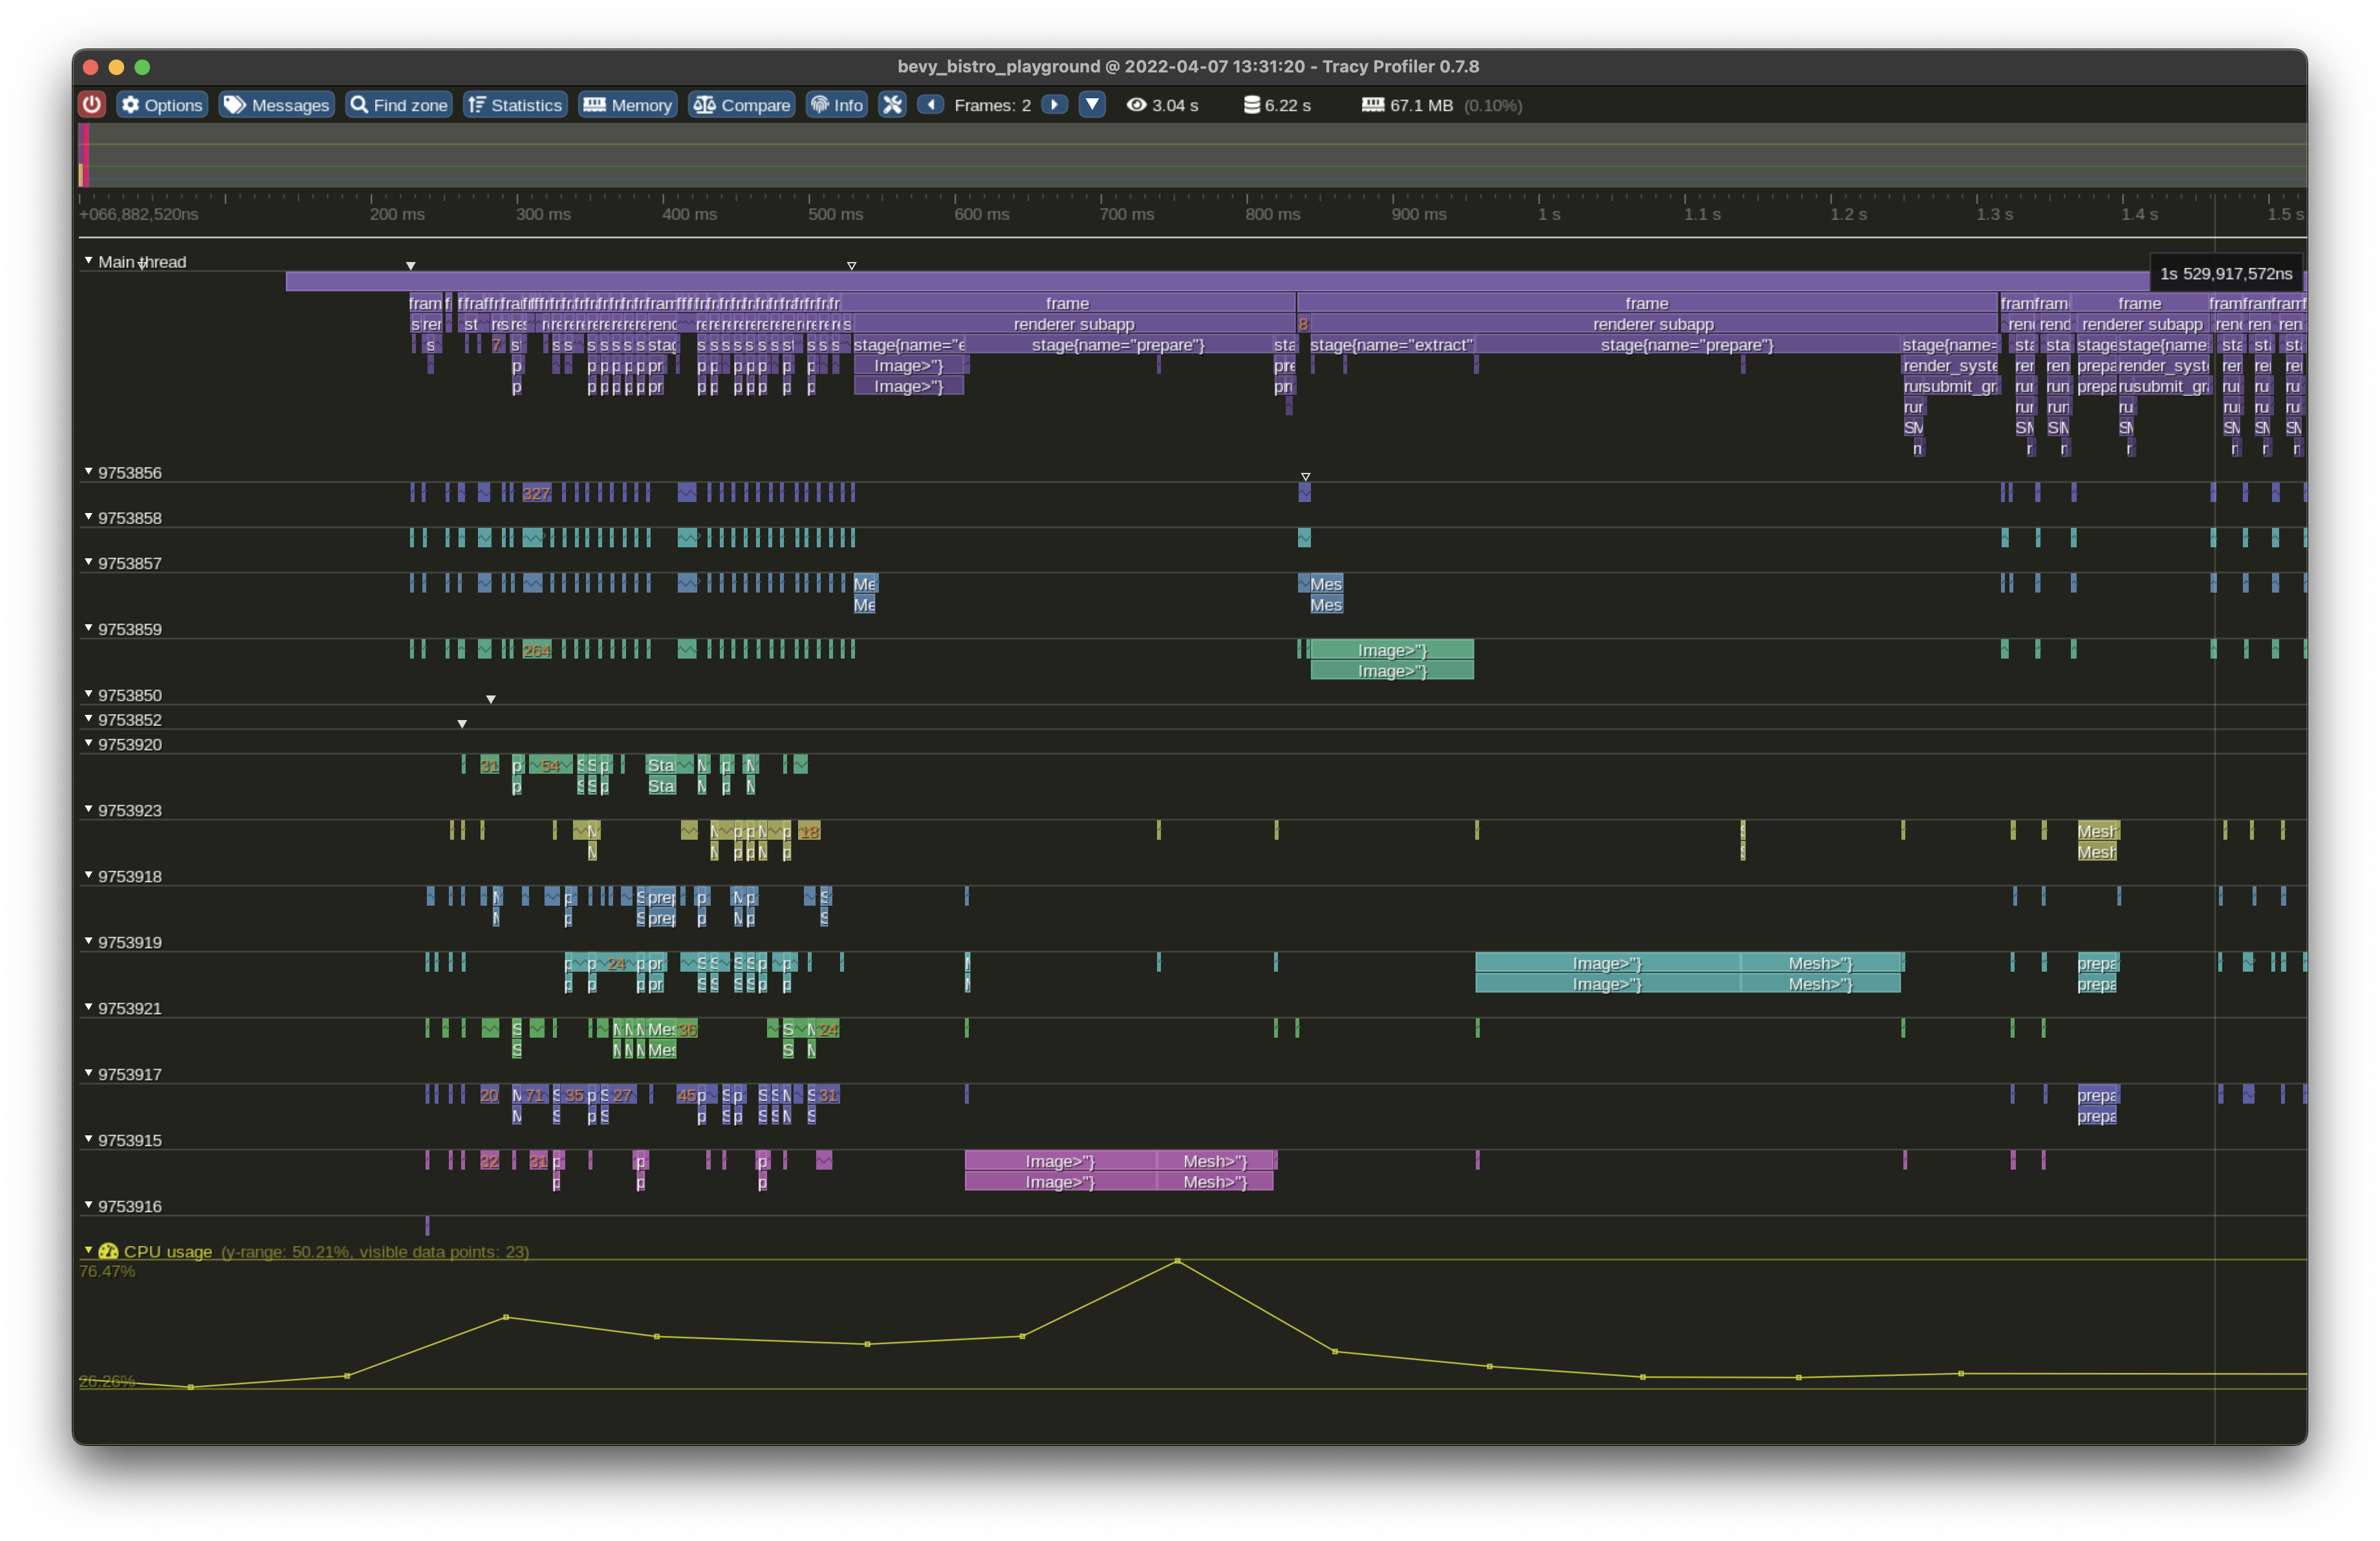
Task: Select the teal Mesh>"} zone on thread 9753919
Action: click(x=1820, y=963)
